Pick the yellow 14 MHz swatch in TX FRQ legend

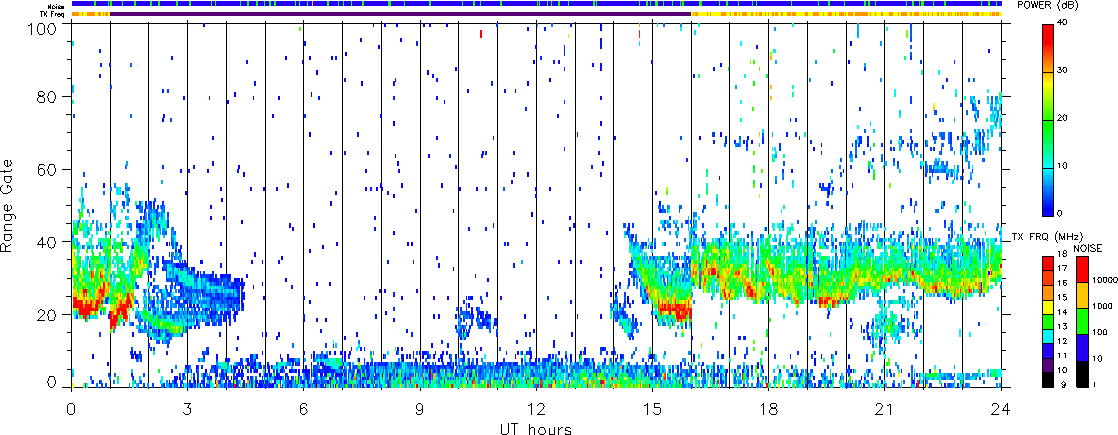click(1047, 308)
